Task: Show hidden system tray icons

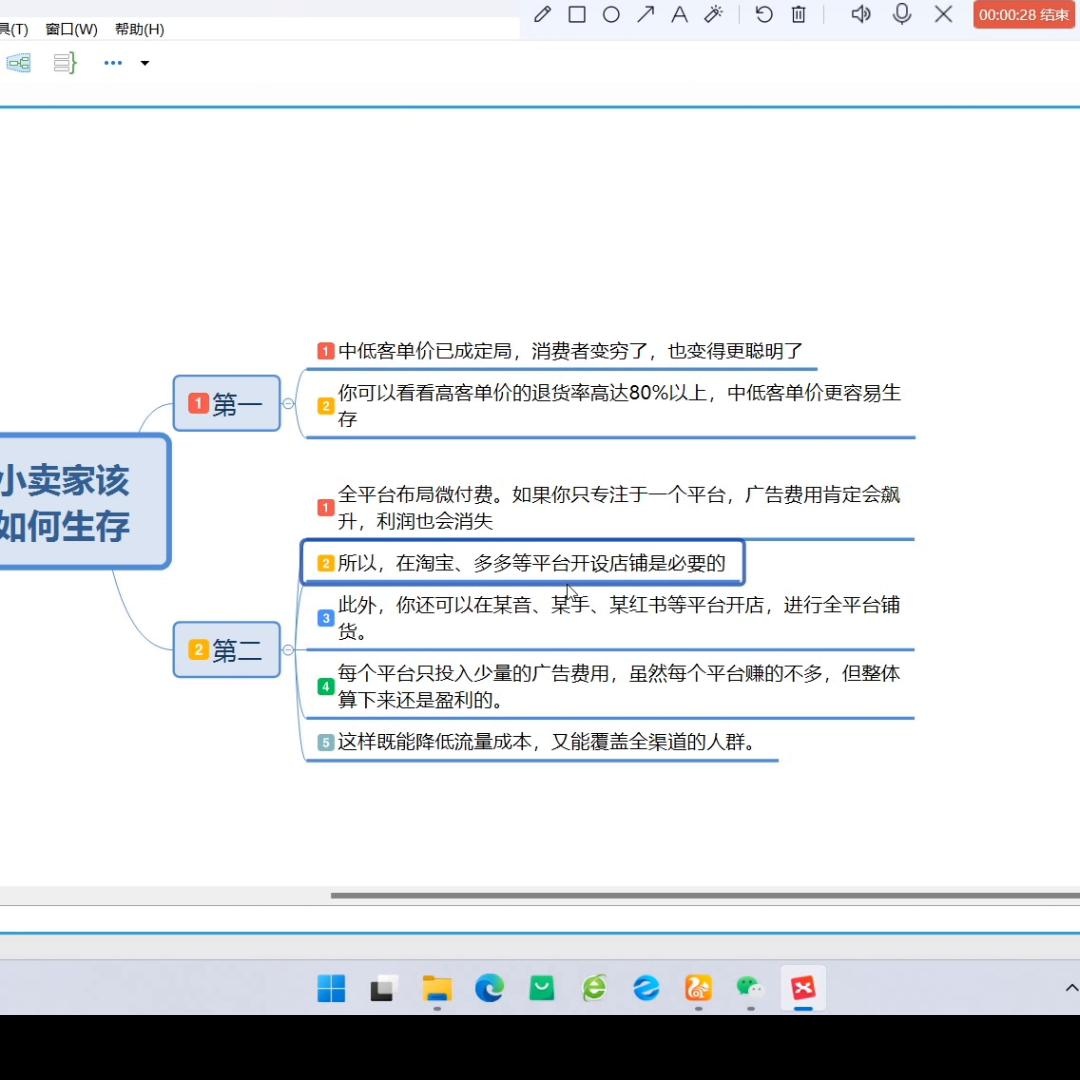Action: point(1072,988)
